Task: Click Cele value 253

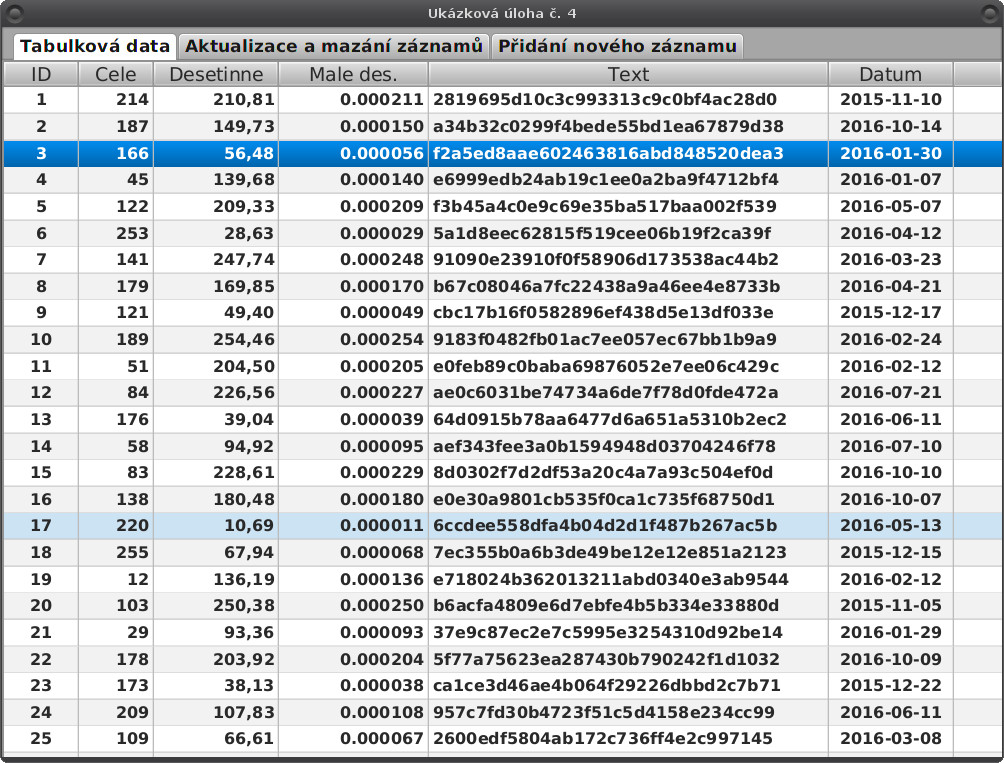Action: [116, 233]
